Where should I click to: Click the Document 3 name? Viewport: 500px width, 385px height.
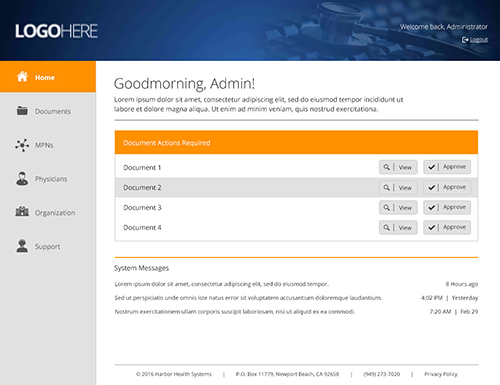[x=142, y=207]
